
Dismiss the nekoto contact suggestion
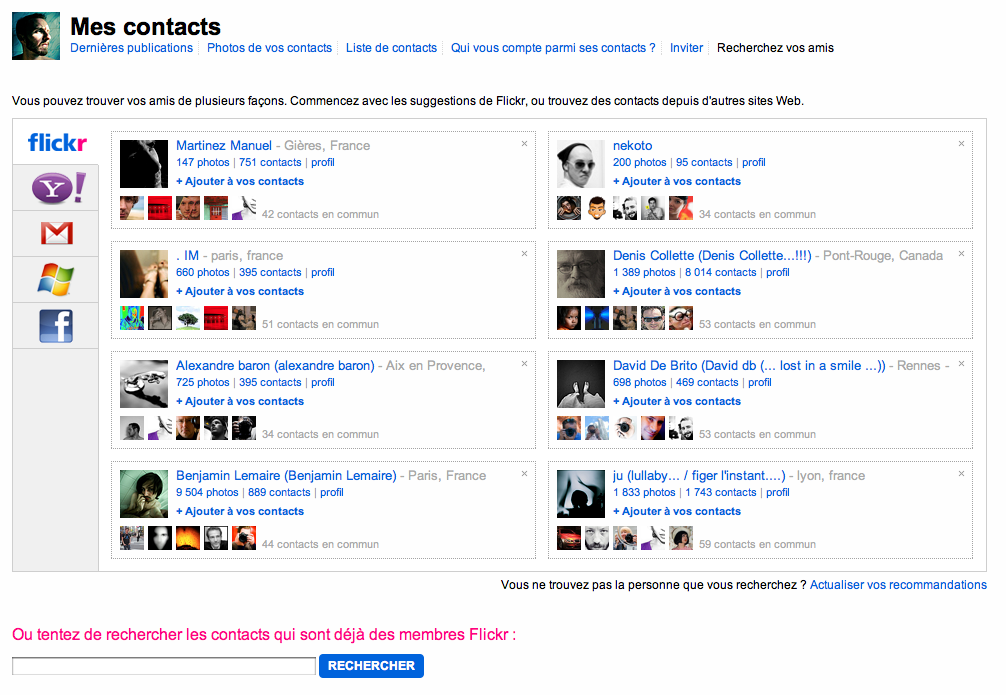pyautogui.click(x=961, y=144)
